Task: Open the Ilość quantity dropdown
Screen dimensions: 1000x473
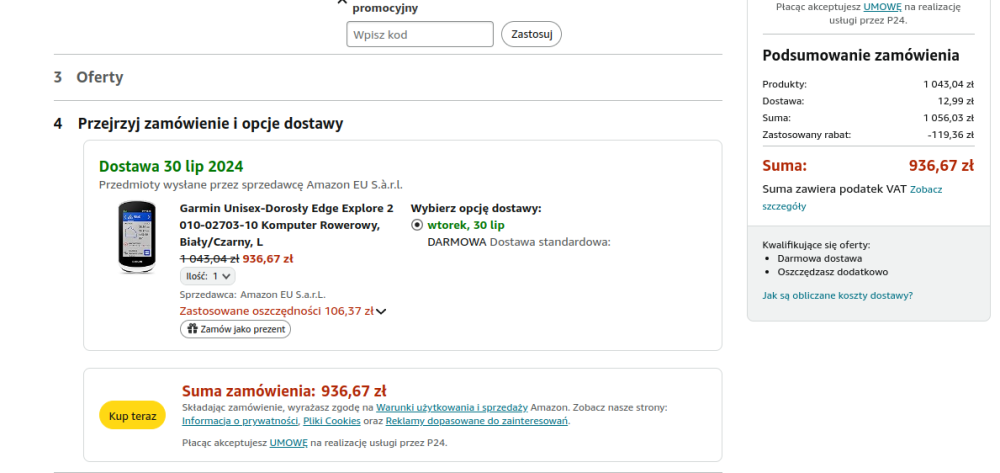Action: (x=208, y=276)
